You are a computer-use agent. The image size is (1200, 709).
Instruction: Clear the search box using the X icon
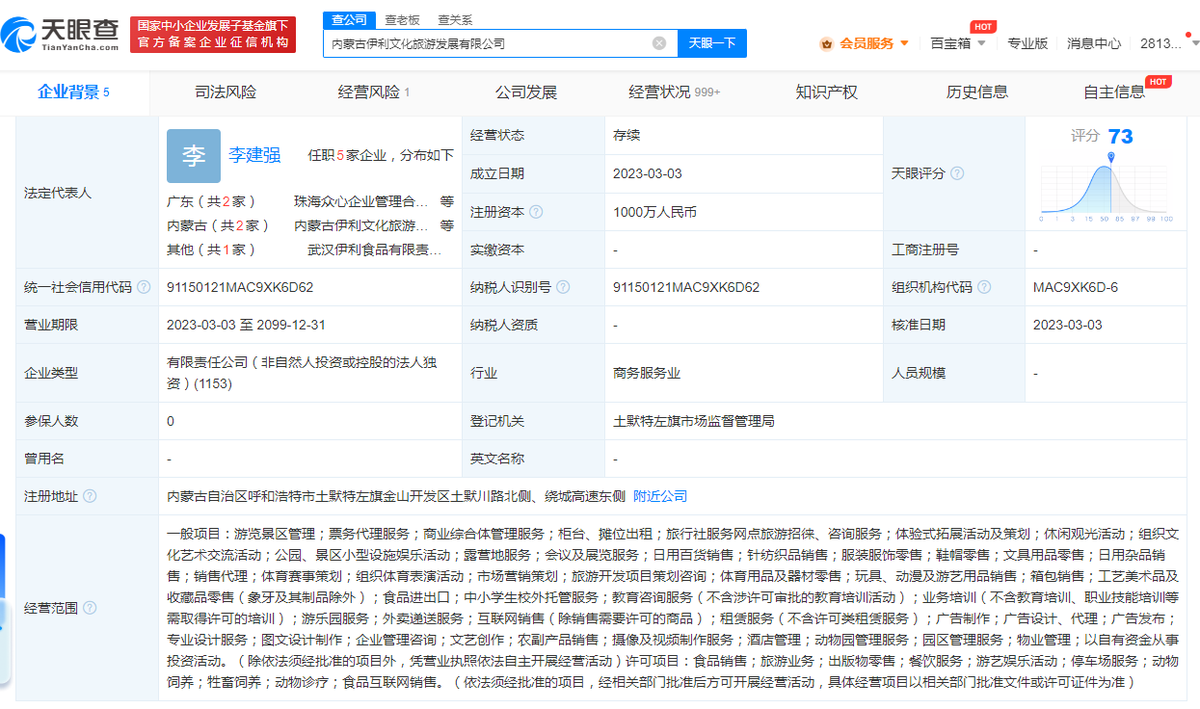658,43
